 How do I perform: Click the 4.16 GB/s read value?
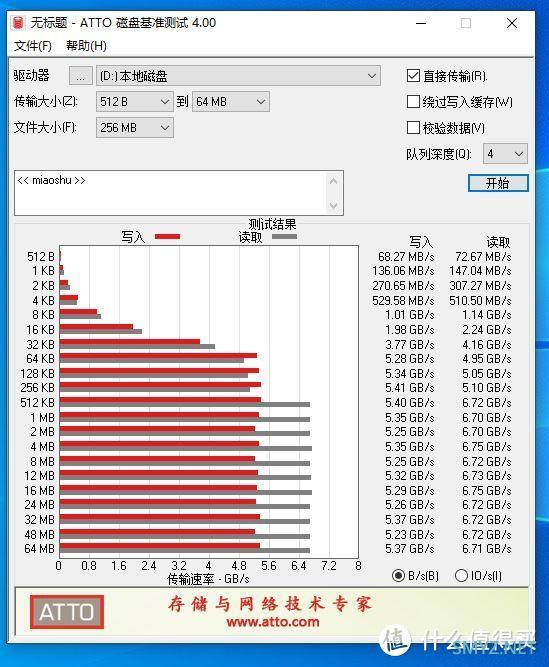[x=486, y=345]
